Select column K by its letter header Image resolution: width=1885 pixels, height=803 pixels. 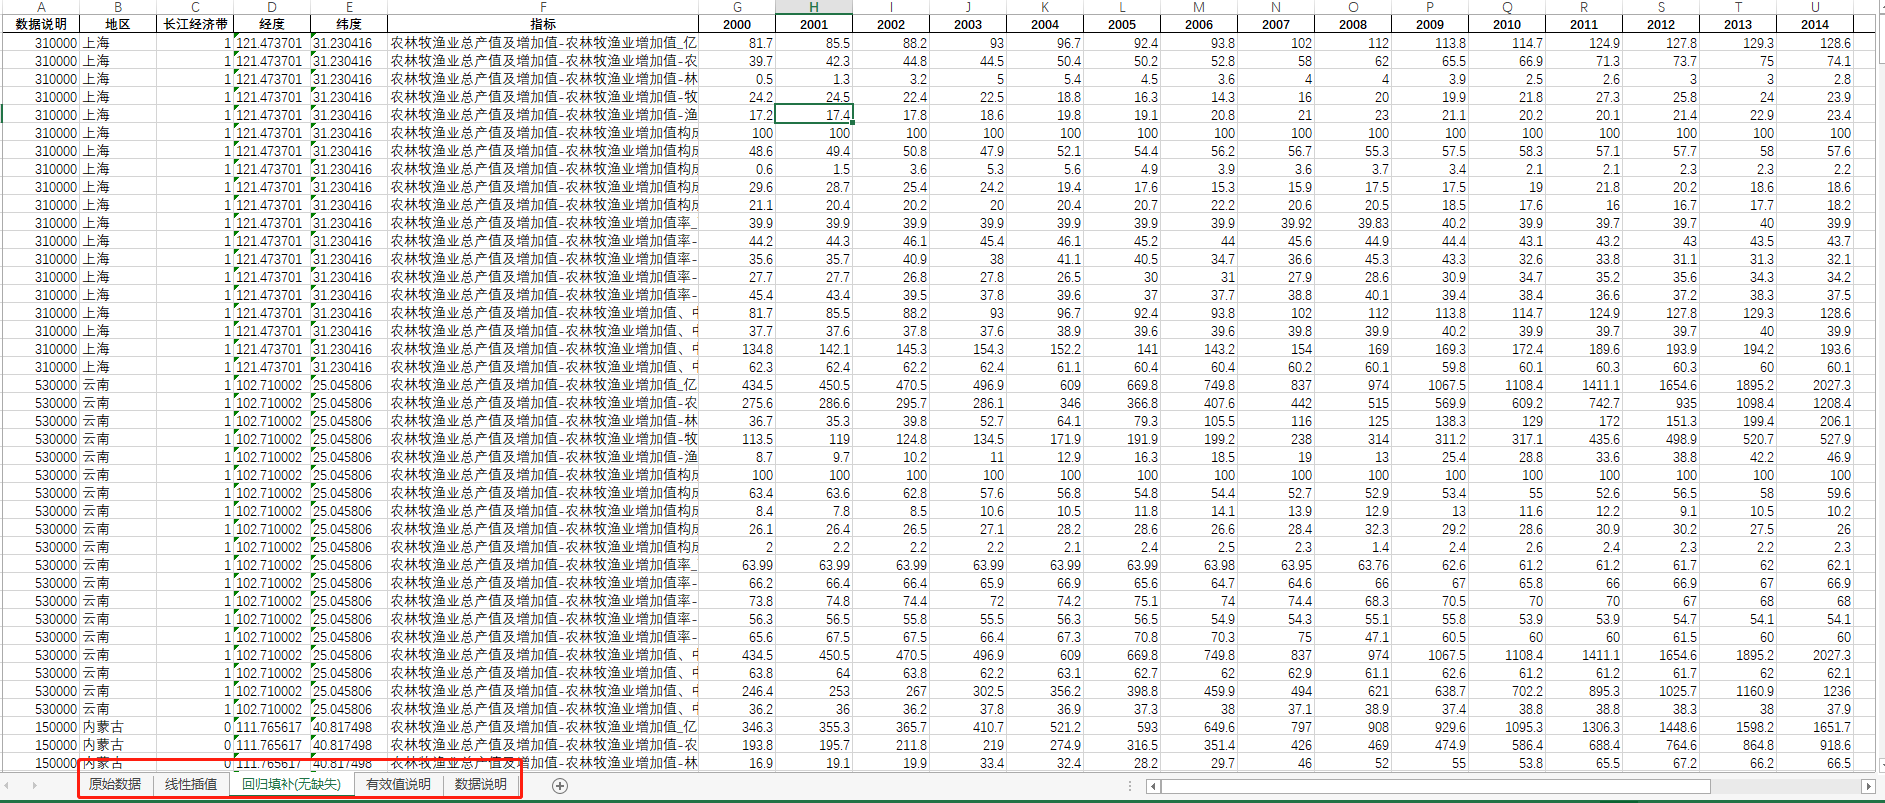pyautogui.click(x=1045, y=7)
